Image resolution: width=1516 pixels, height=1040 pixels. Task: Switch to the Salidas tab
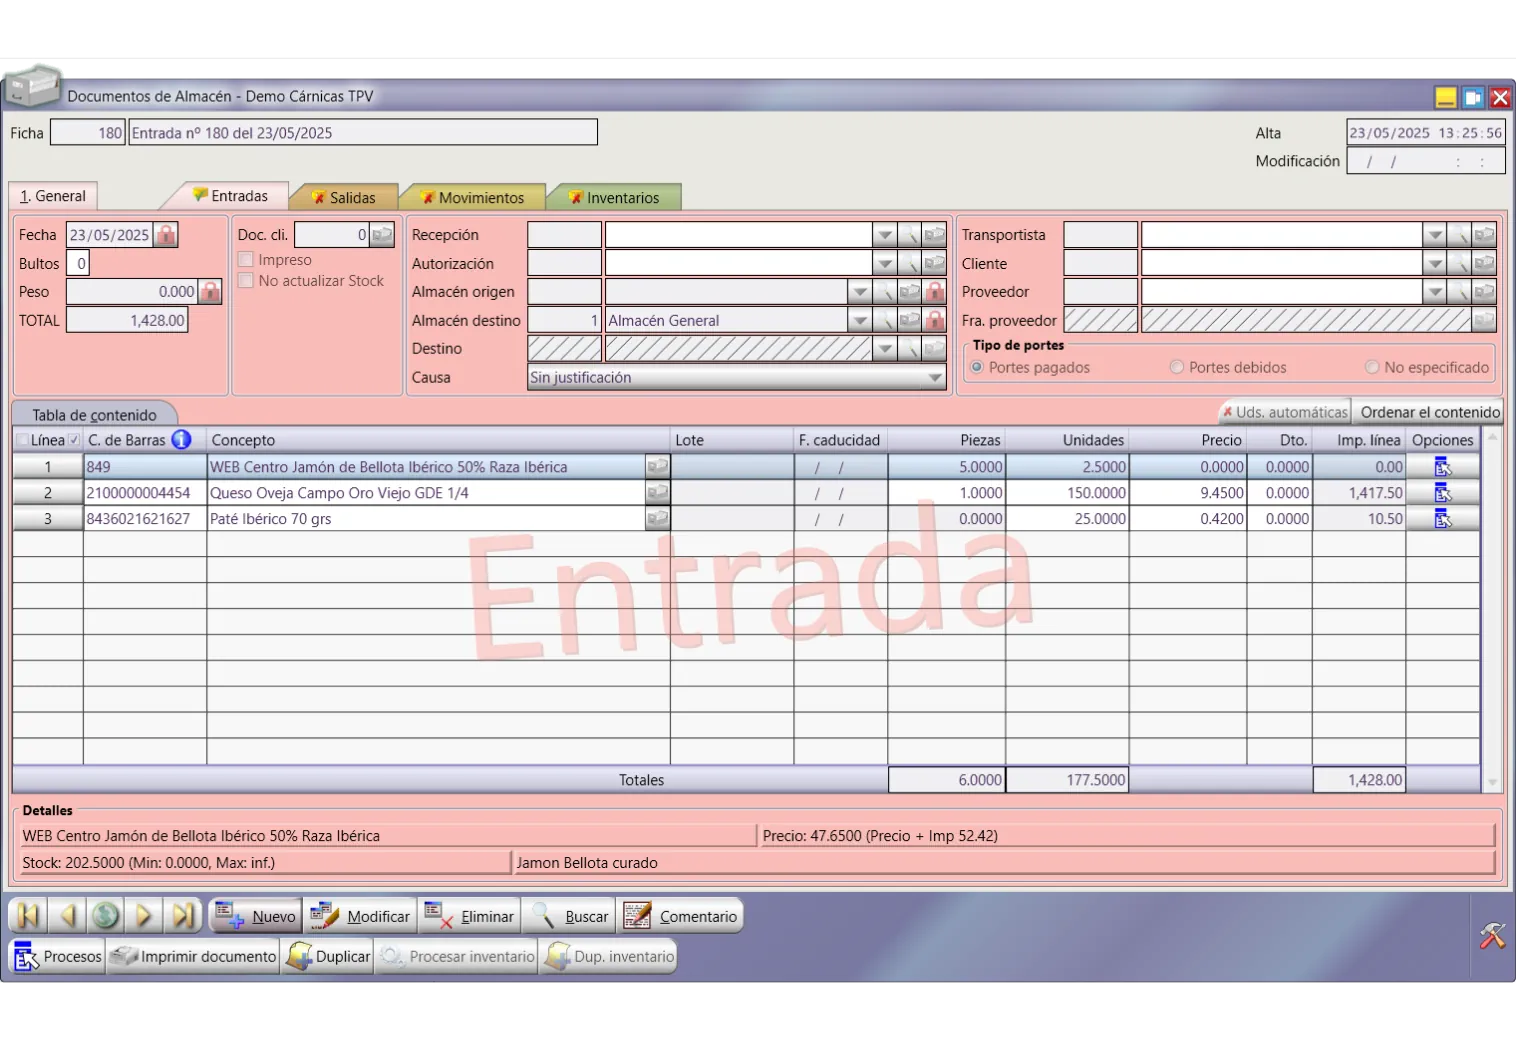click(x=343, y=198)
